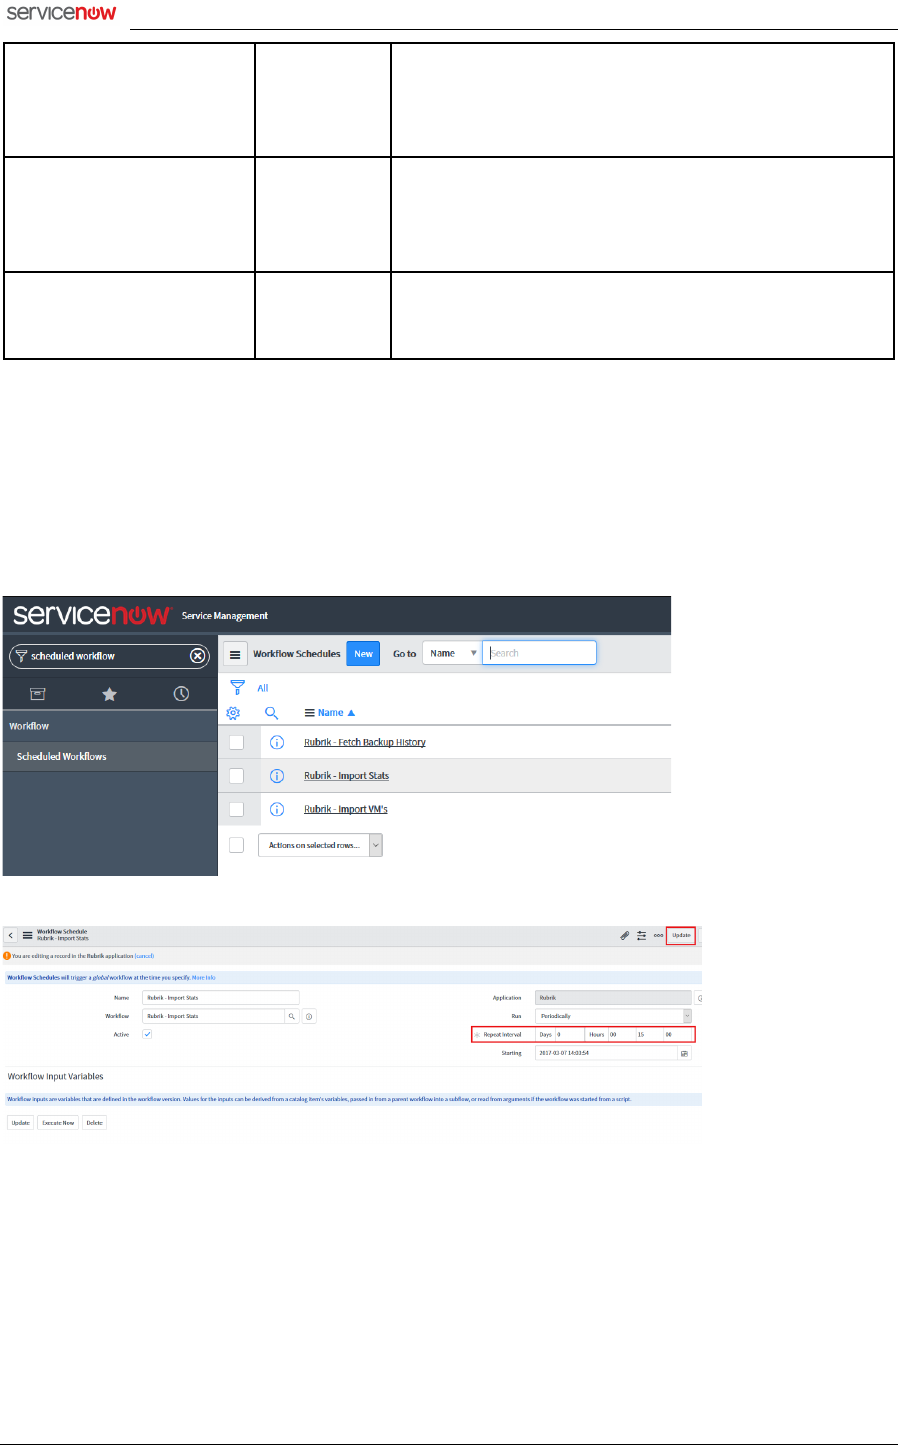
Task: Click the New button
Action: pyautogui.click(x=363, y=654)
